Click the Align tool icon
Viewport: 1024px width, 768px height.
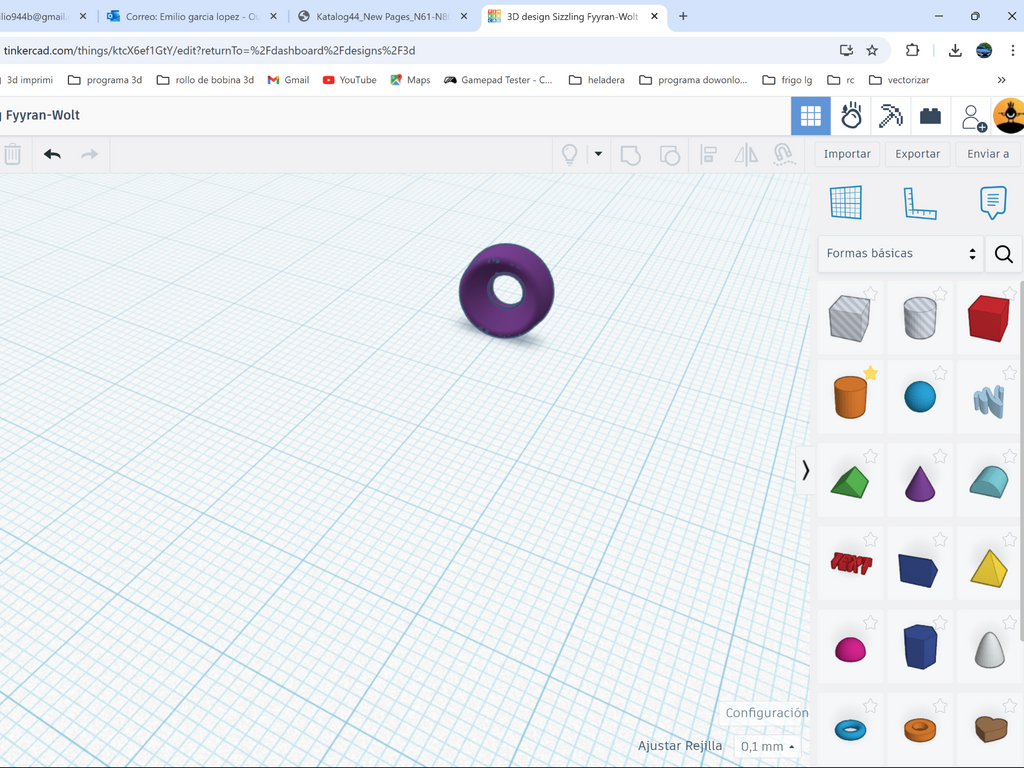(x=708, y=155)
